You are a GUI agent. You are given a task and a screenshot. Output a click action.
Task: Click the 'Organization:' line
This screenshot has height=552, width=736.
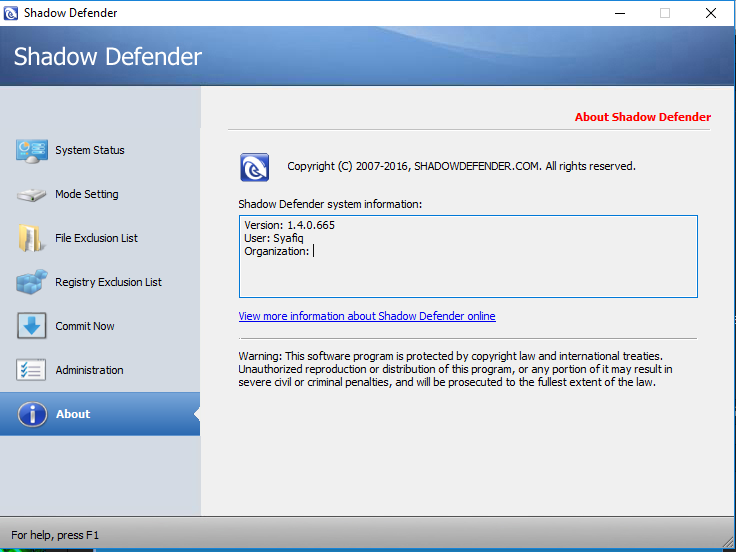click(276, 251)
